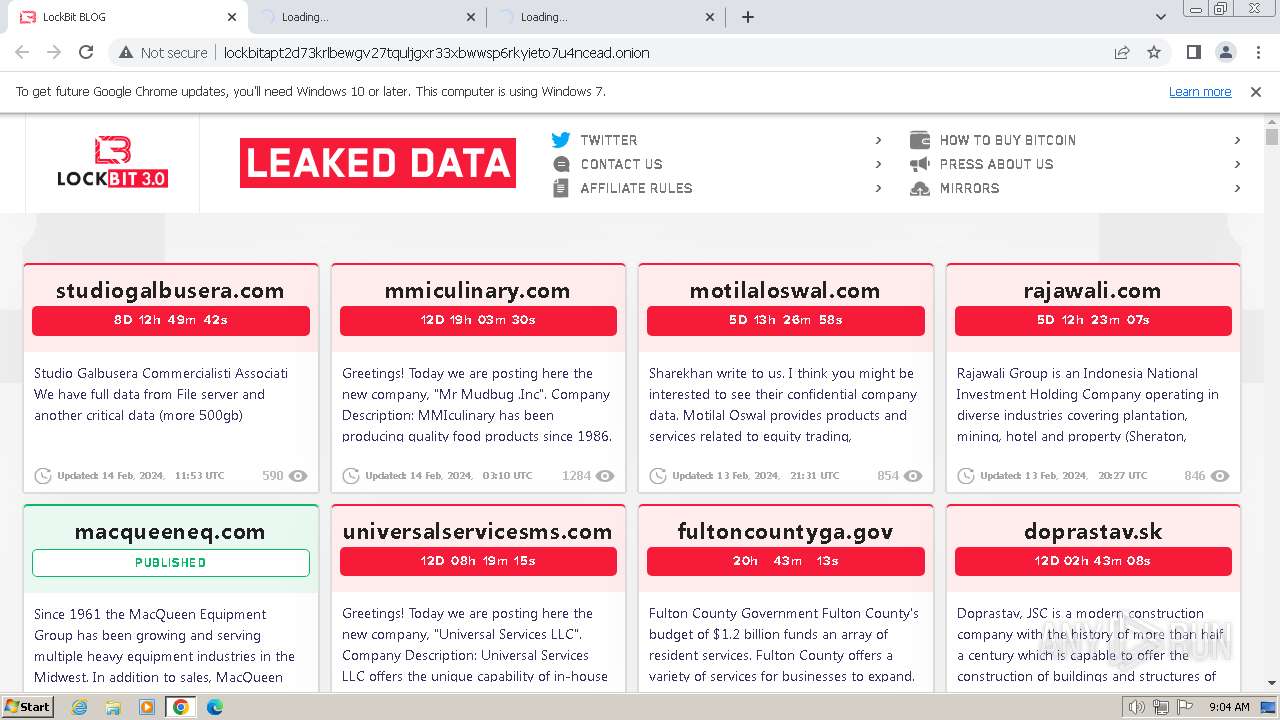Open the CONTACT US link

621,164
